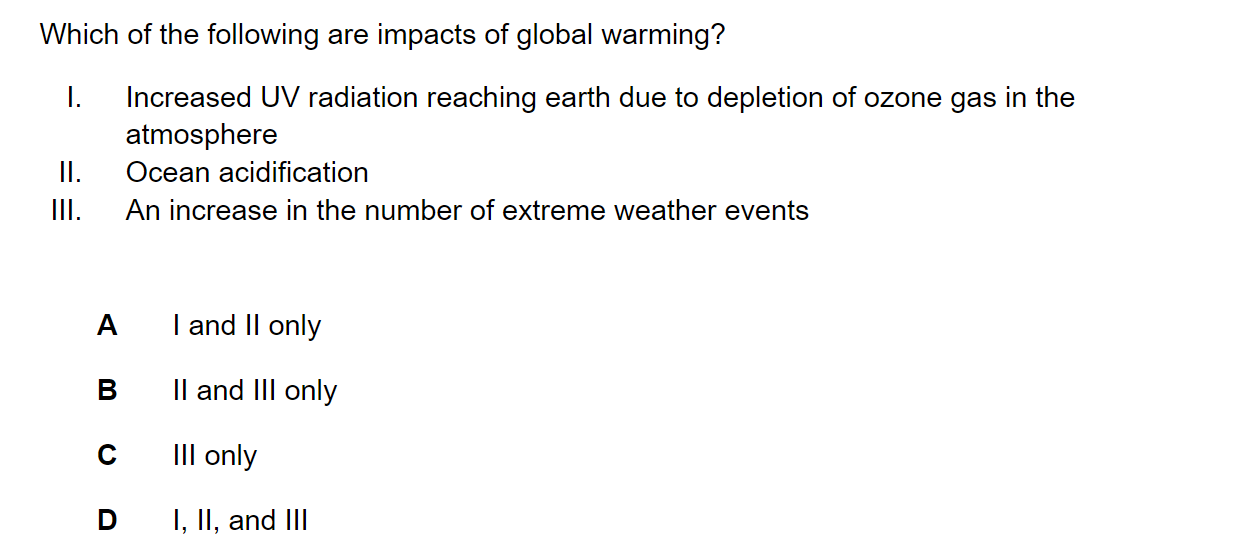Click the question text about global warming
This screenshot has width=1250, height=557.
[383, 36]
